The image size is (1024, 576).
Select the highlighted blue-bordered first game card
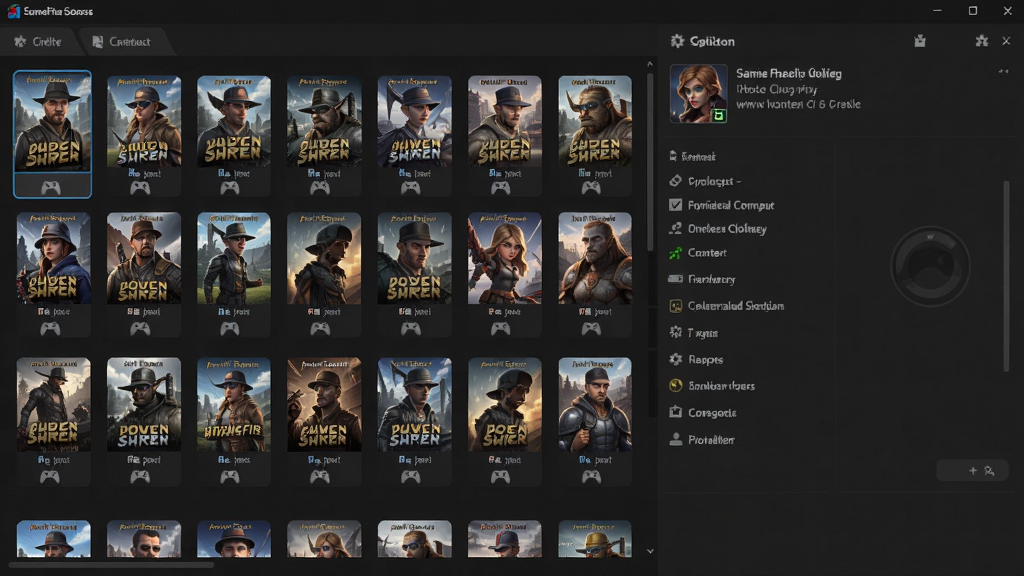52,134
